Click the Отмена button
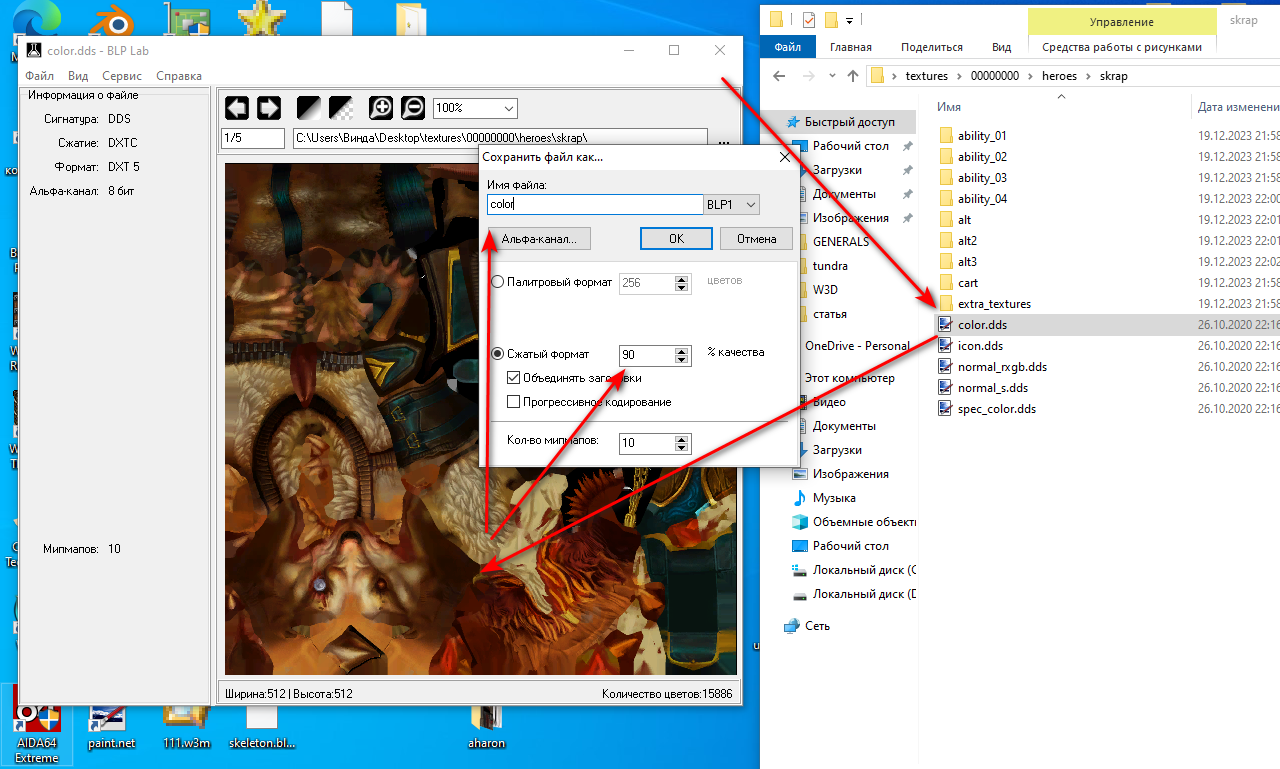This screenshot has width=1280, height=769. click(757, 239)
